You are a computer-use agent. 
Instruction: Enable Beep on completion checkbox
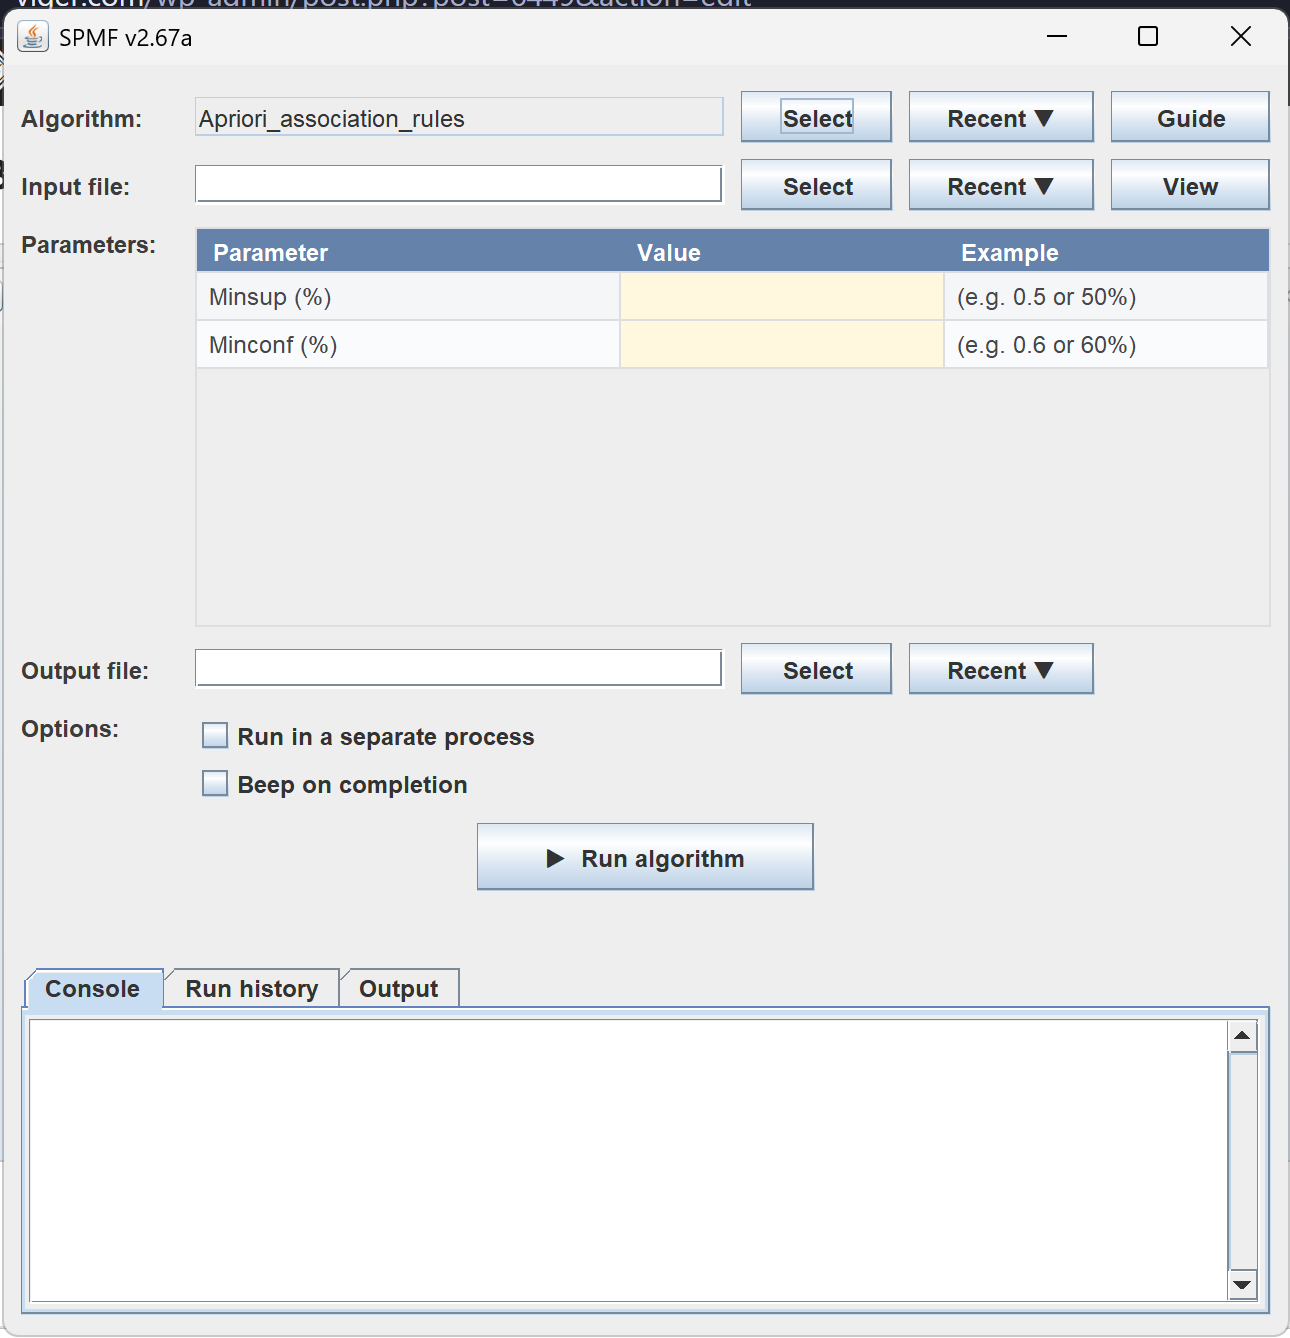[215, 784]
